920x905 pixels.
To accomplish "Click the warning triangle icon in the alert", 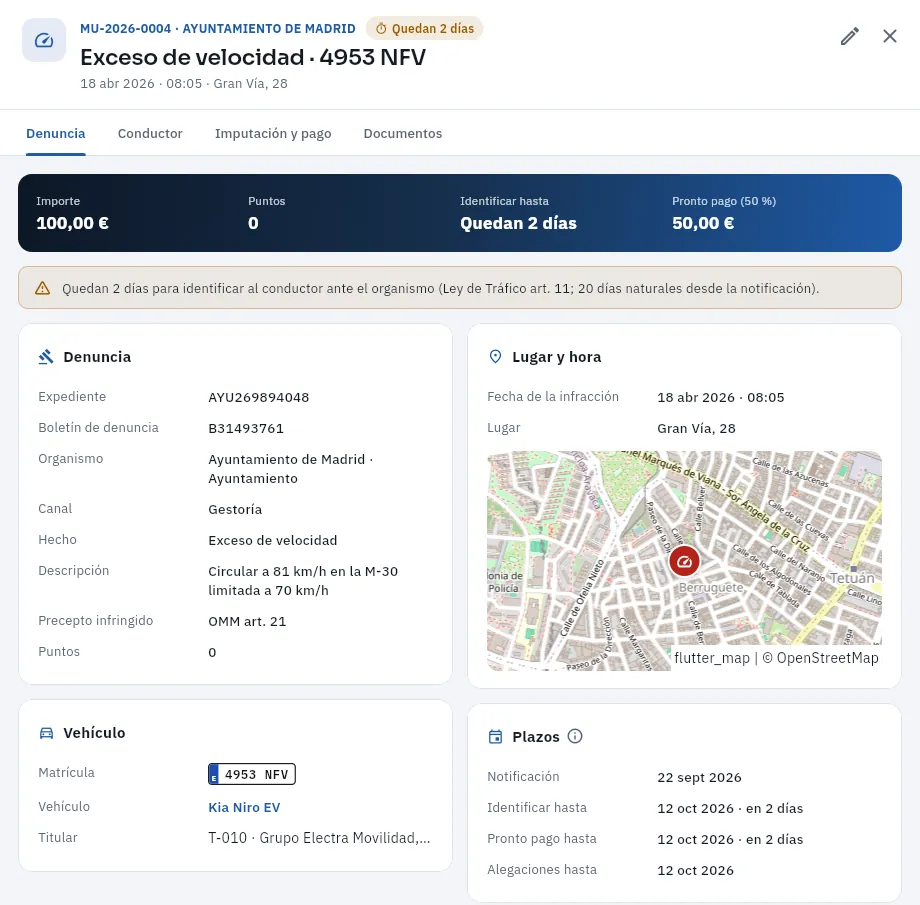I will tap(42, 288).
